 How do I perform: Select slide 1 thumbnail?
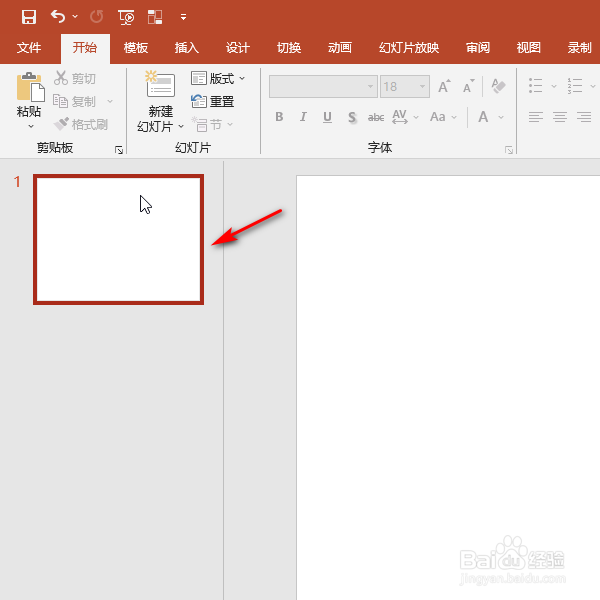click(119, 240)
